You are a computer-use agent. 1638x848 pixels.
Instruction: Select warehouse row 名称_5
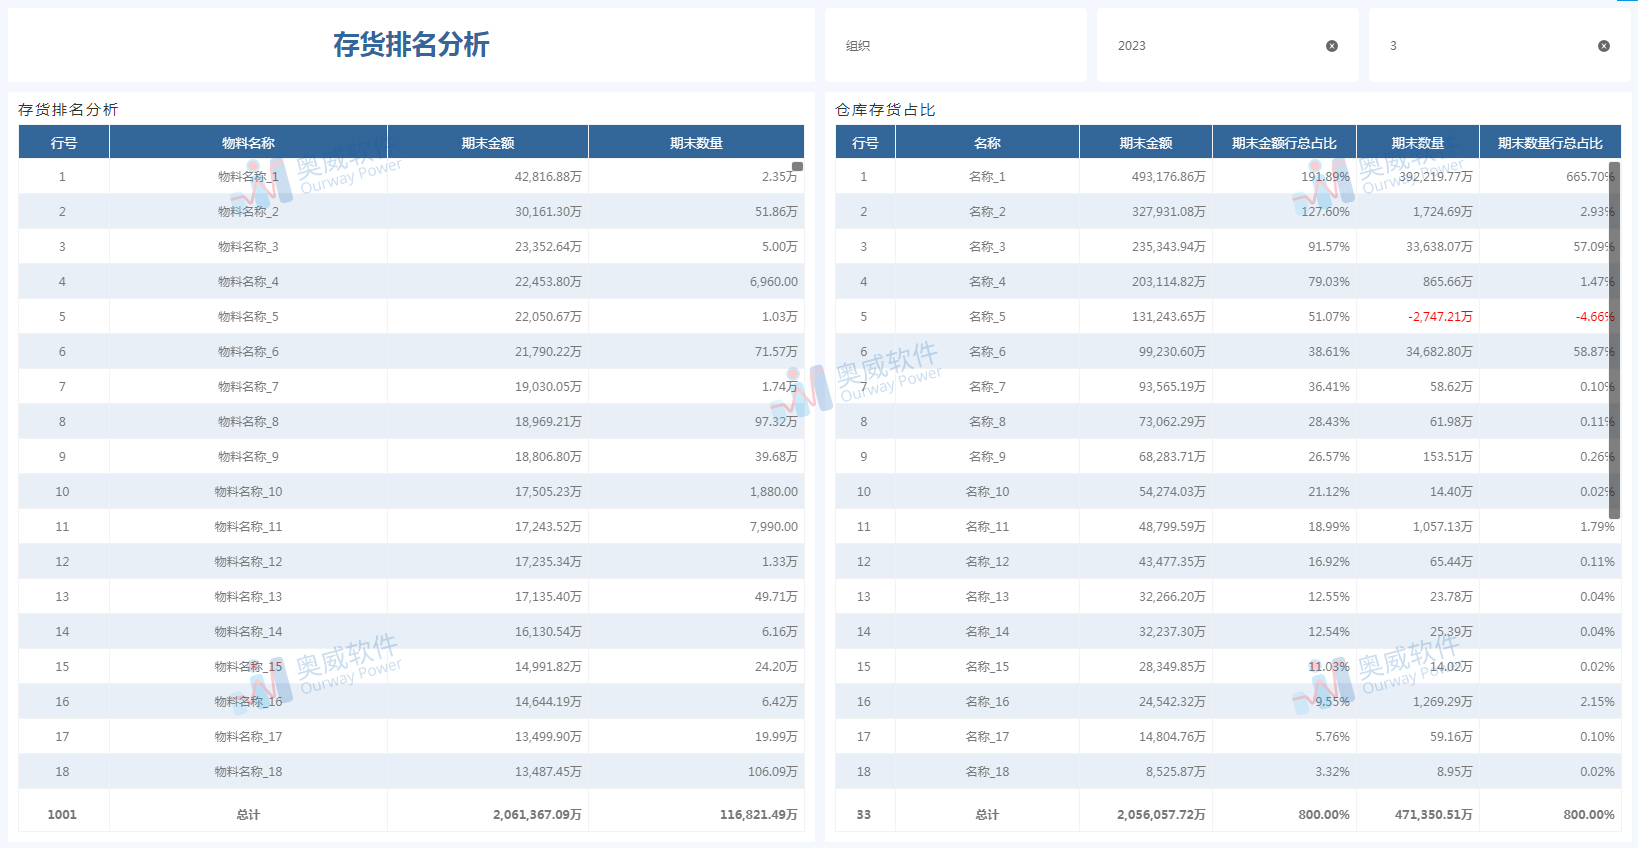point(1228,317)
